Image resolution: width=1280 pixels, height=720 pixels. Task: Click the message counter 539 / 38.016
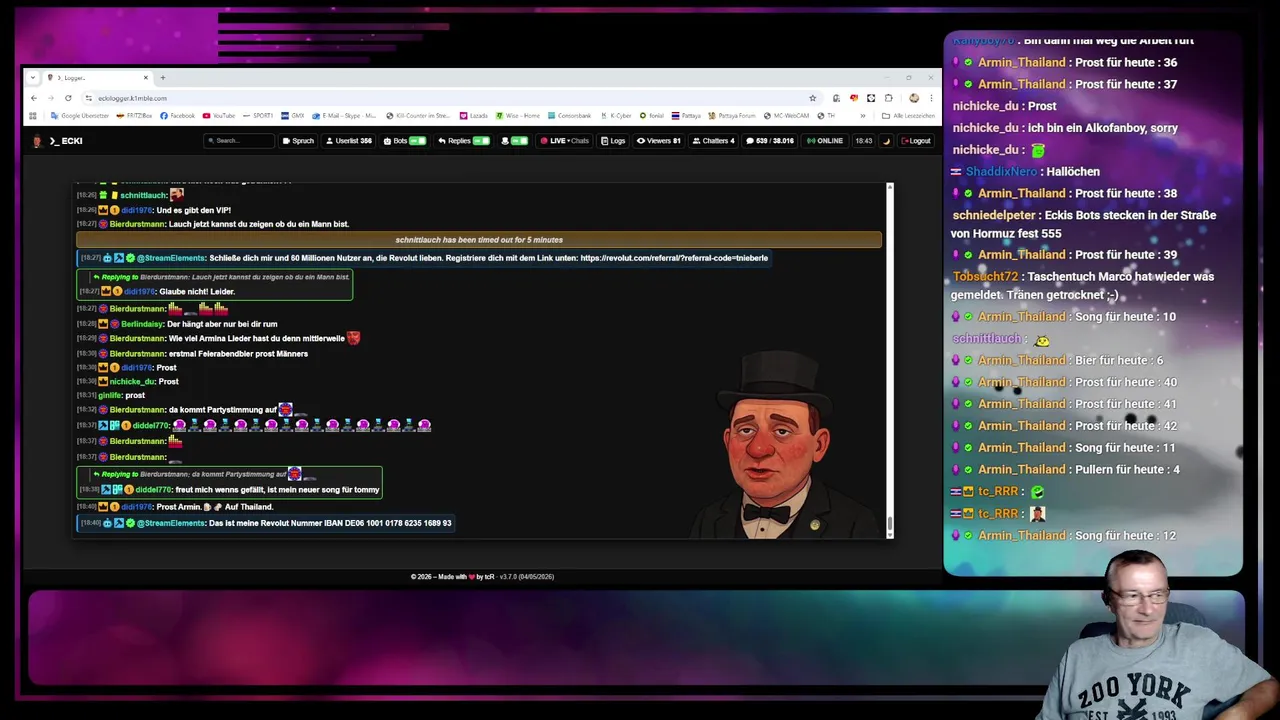point(770,141)
